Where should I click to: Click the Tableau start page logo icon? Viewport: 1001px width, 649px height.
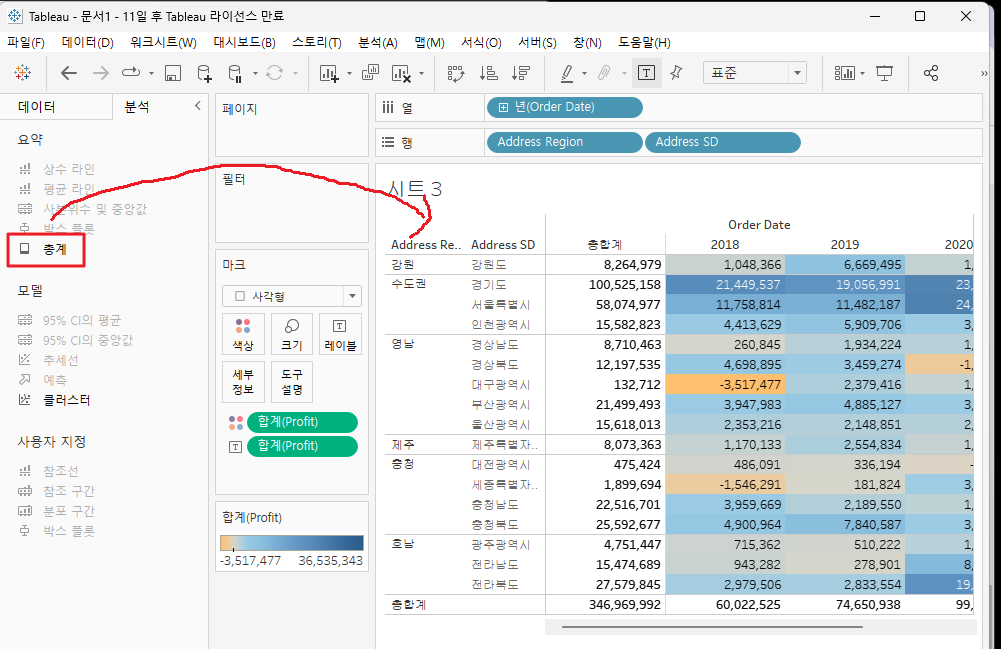(x=22, y=73)
